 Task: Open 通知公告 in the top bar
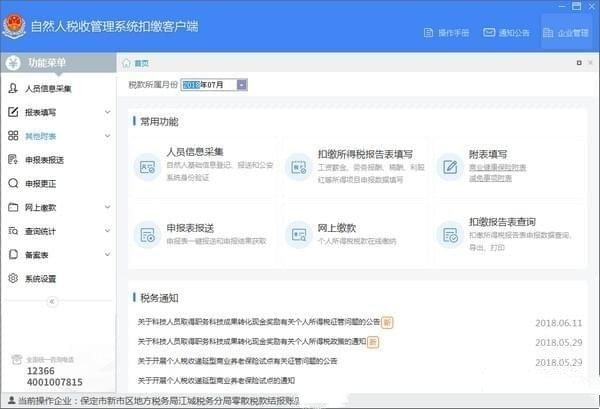(506, 33)
